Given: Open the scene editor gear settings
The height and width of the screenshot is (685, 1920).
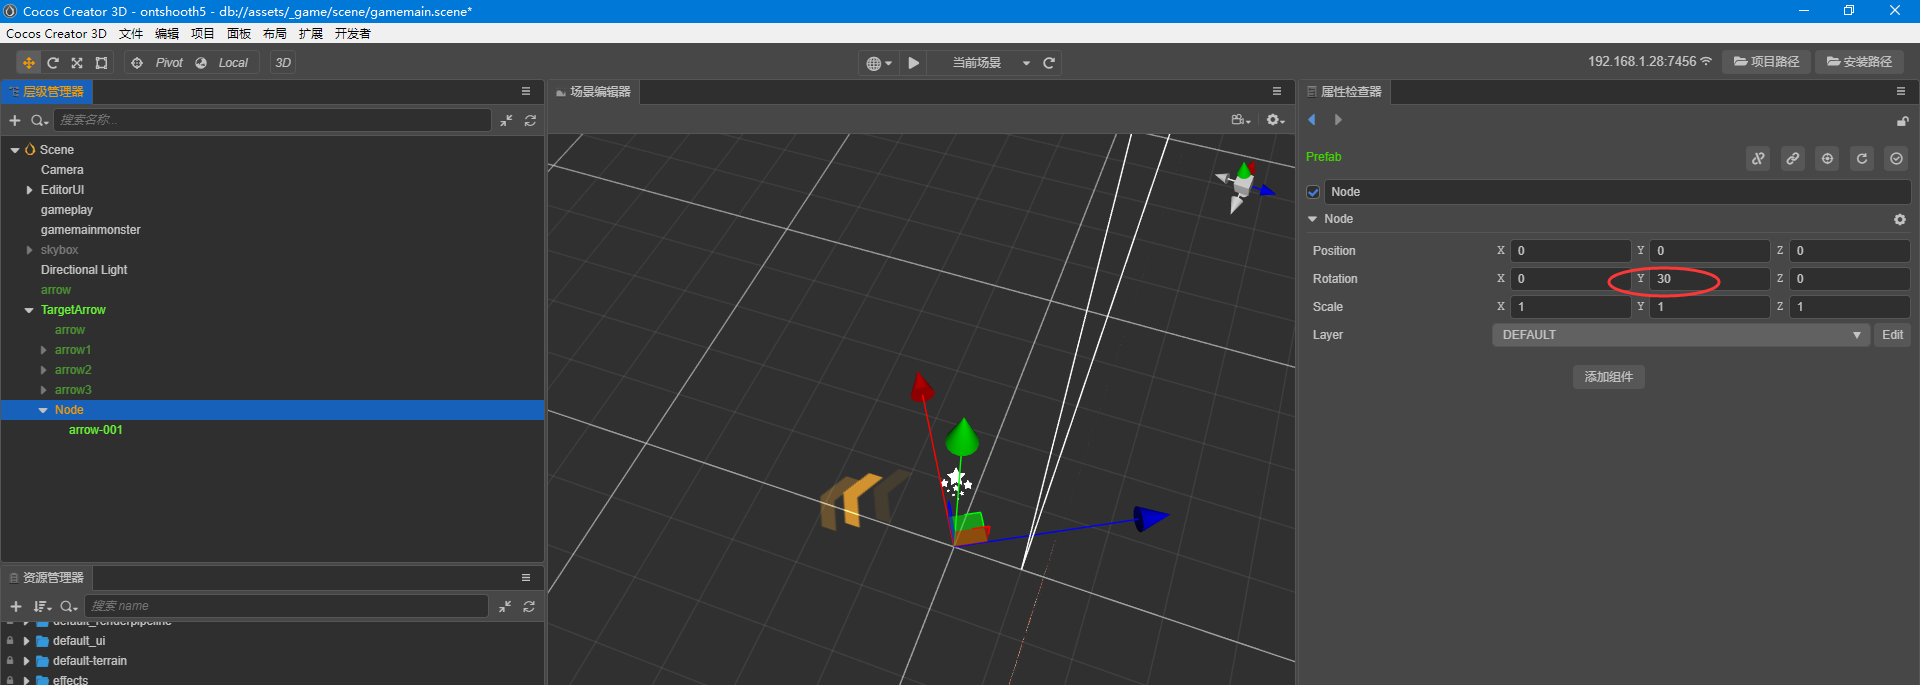Looking at the screenshot, I should (1275, 119).
